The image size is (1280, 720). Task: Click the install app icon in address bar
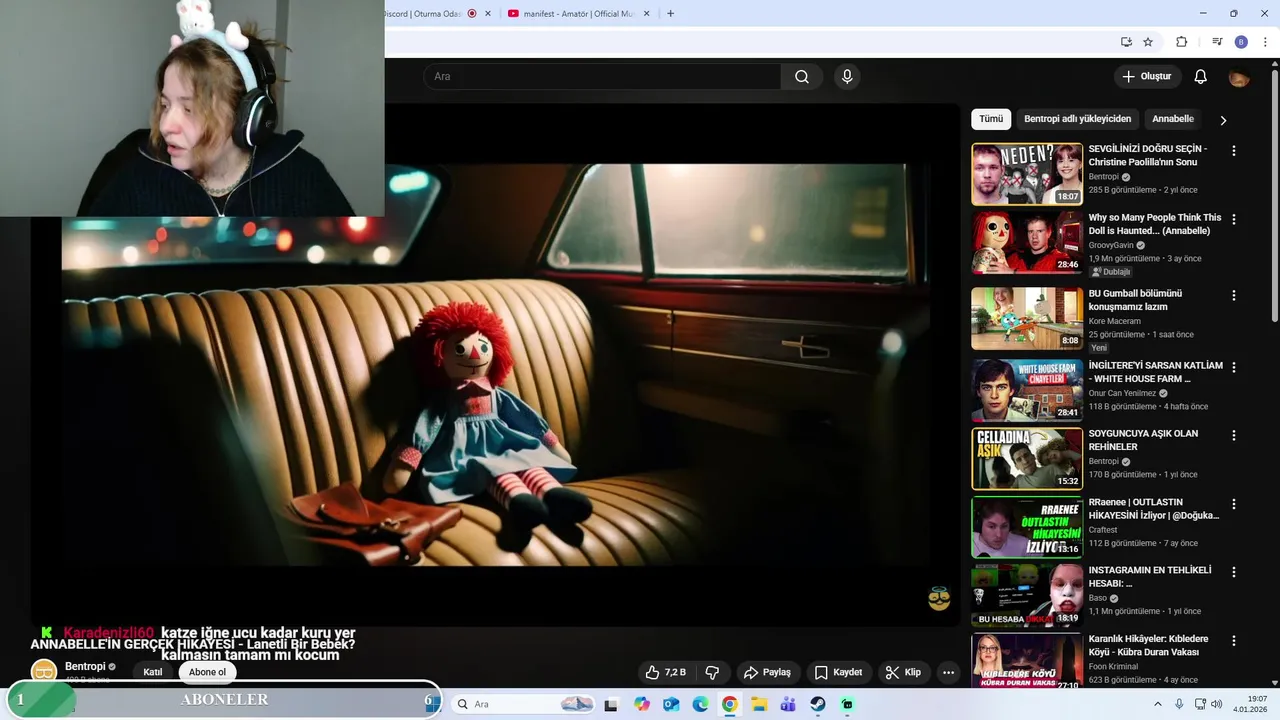[x=1126, y=42]
